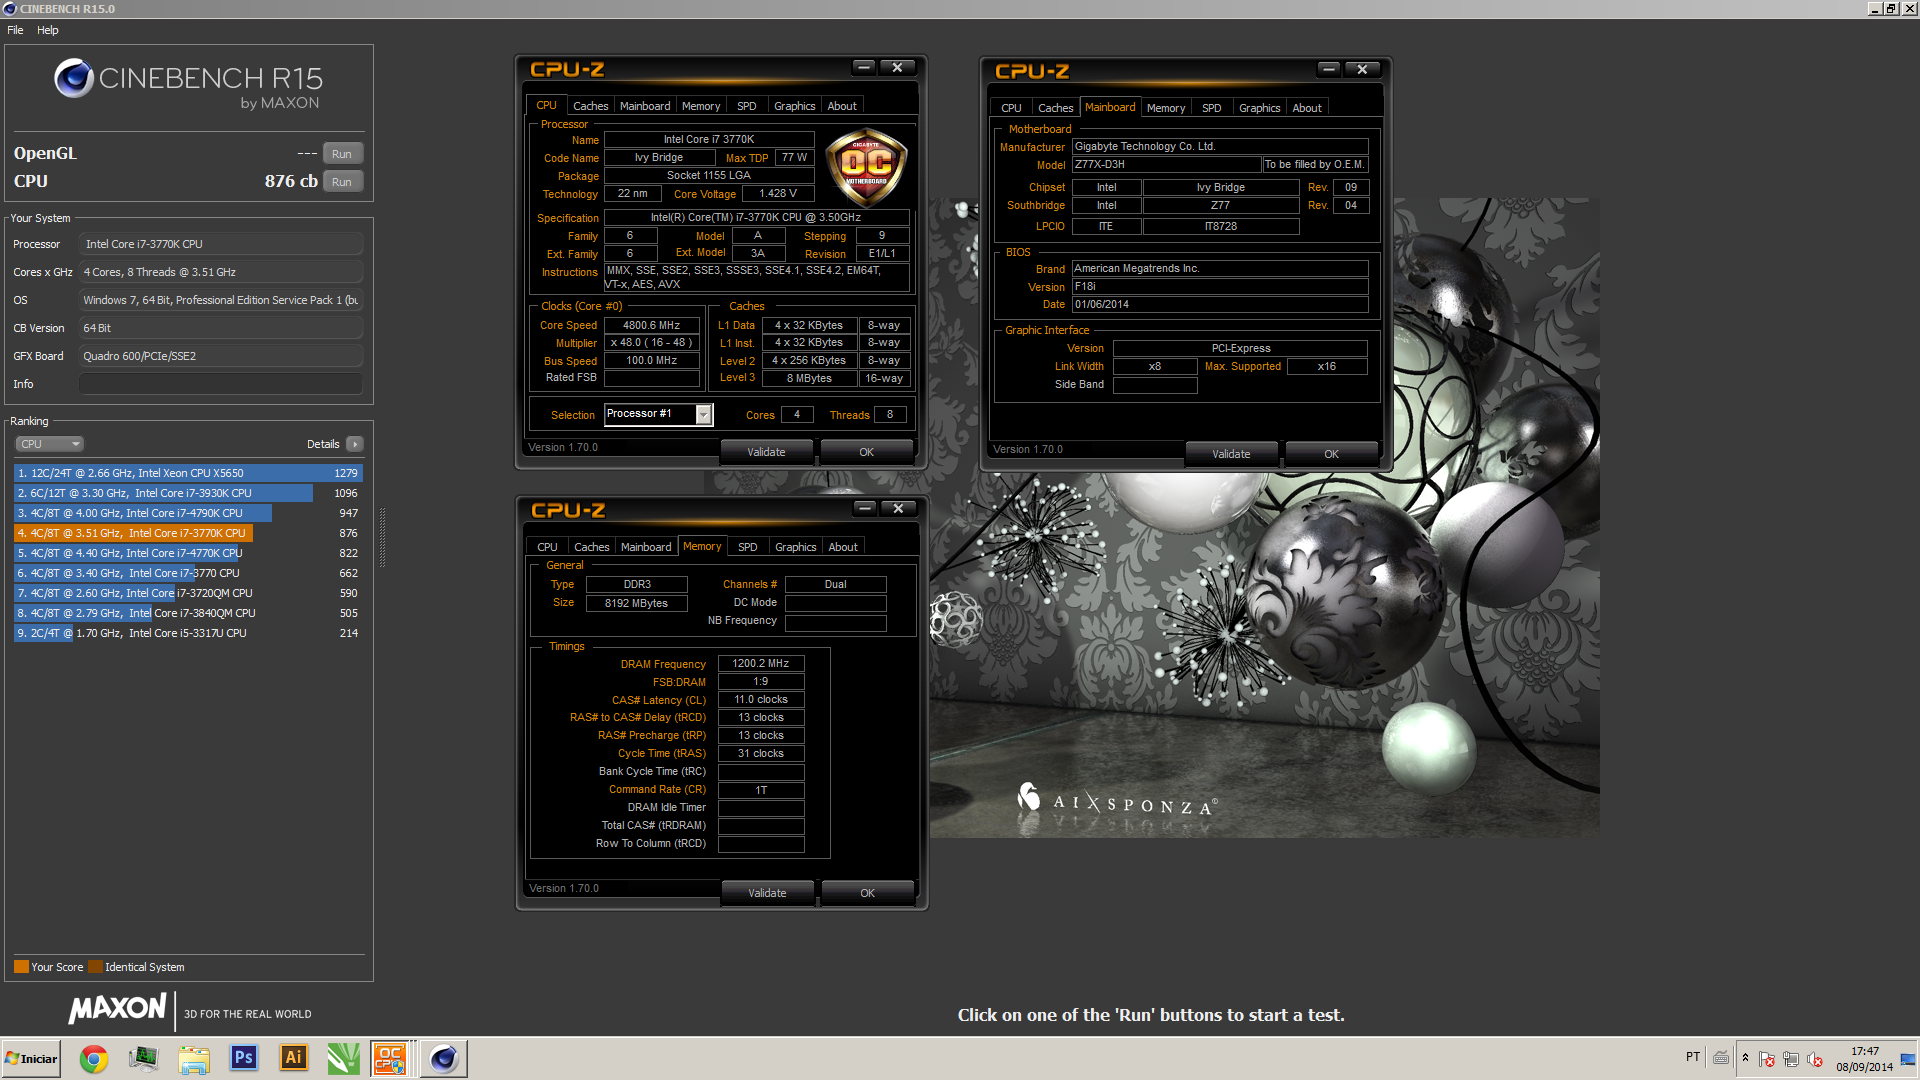
Task: Click the F18i BIOS version field
Action: (x=1220, y=286)
